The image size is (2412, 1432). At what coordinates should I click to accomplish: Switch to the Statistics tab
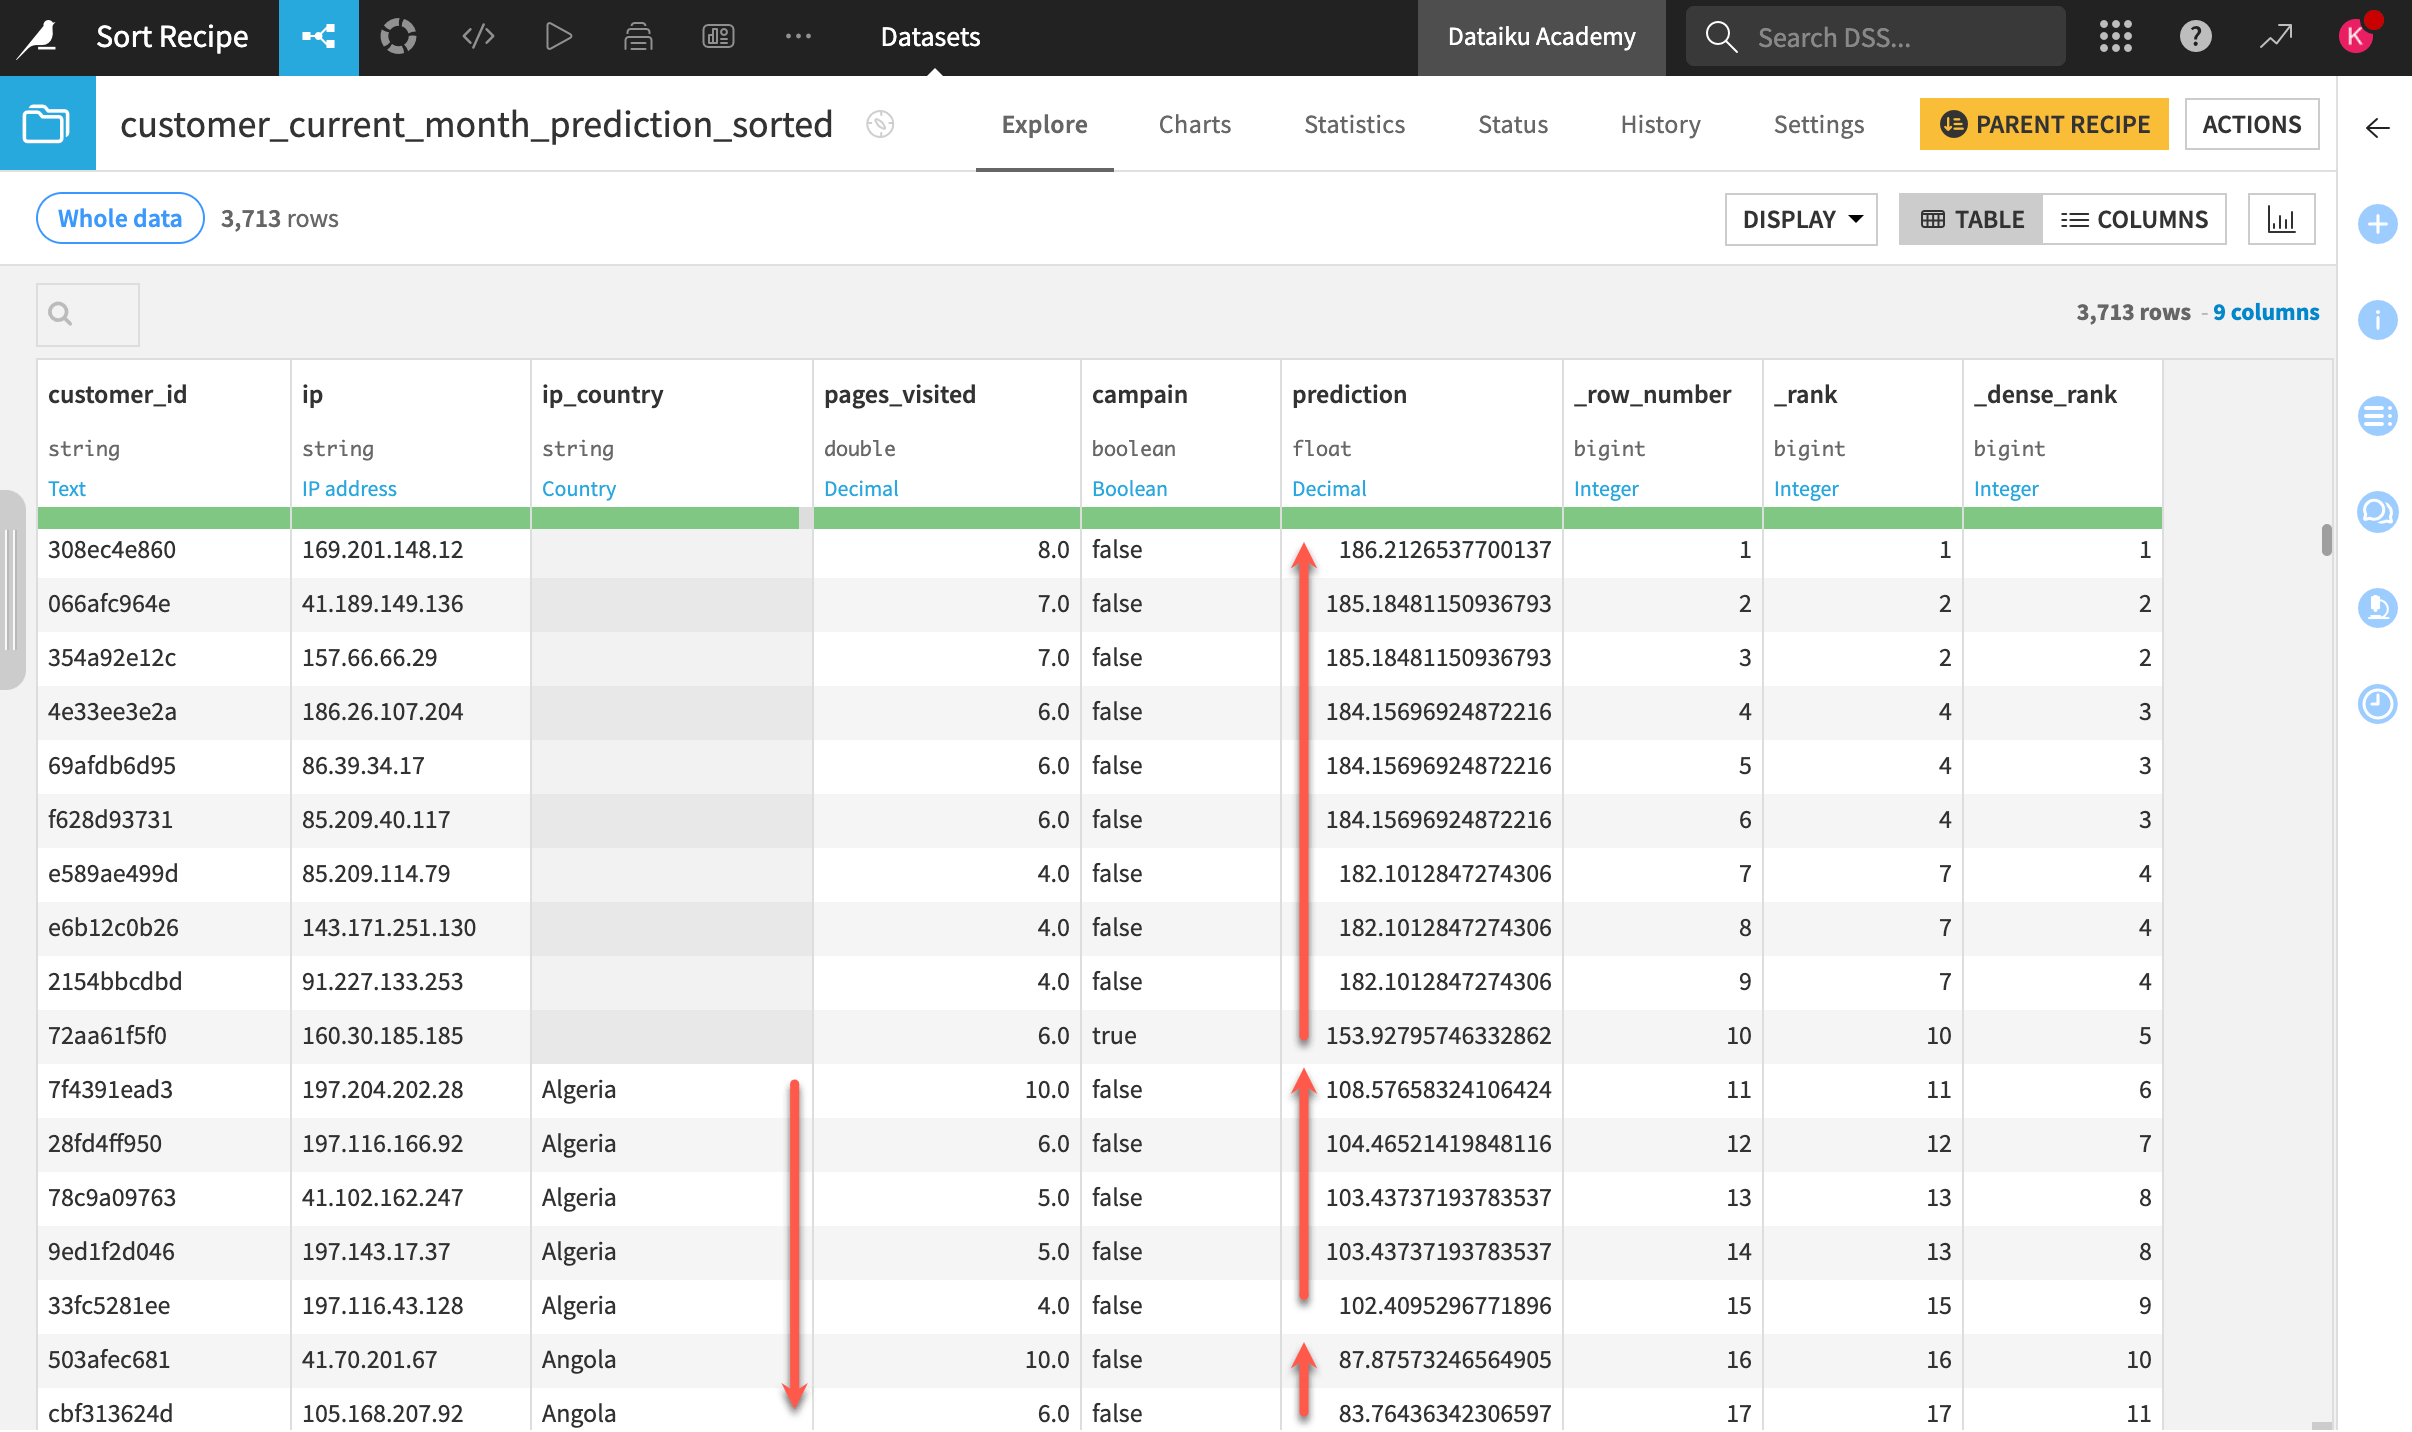[x=1353, y=123]
